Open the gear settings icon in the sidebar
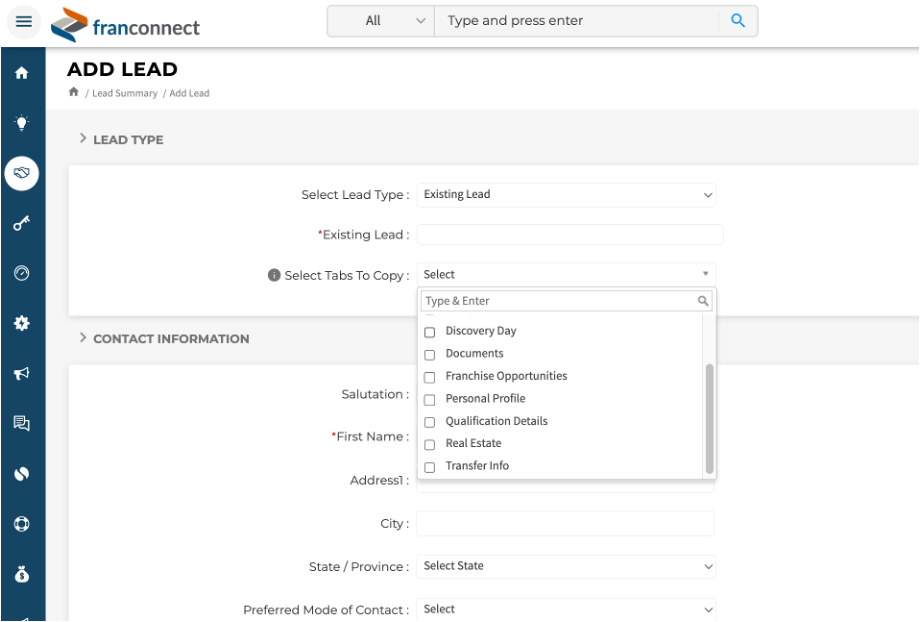The image size is (920, 622). click(x=22, y=323)
